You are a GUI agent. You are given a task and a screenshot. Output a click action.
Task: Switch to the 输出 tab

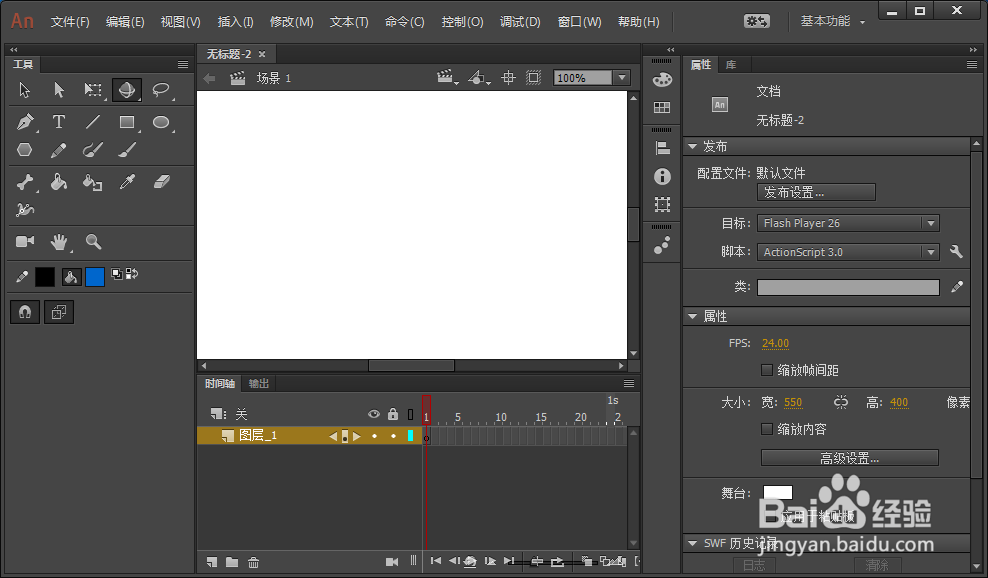click(x=258, y=383)
